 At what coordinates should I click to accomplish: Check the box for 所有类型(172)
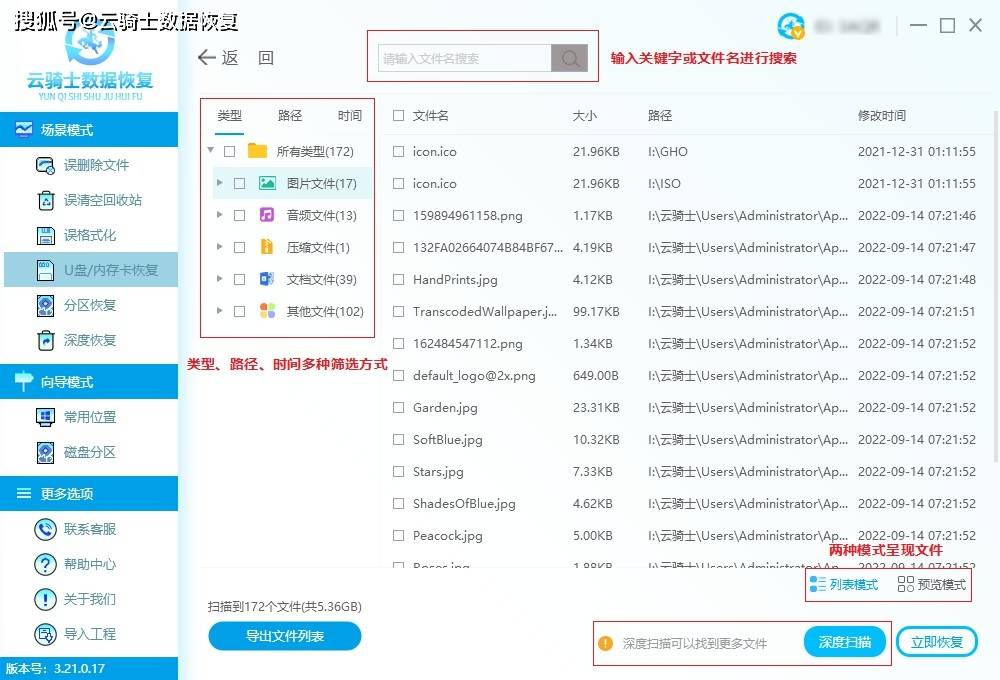(230, 152)
